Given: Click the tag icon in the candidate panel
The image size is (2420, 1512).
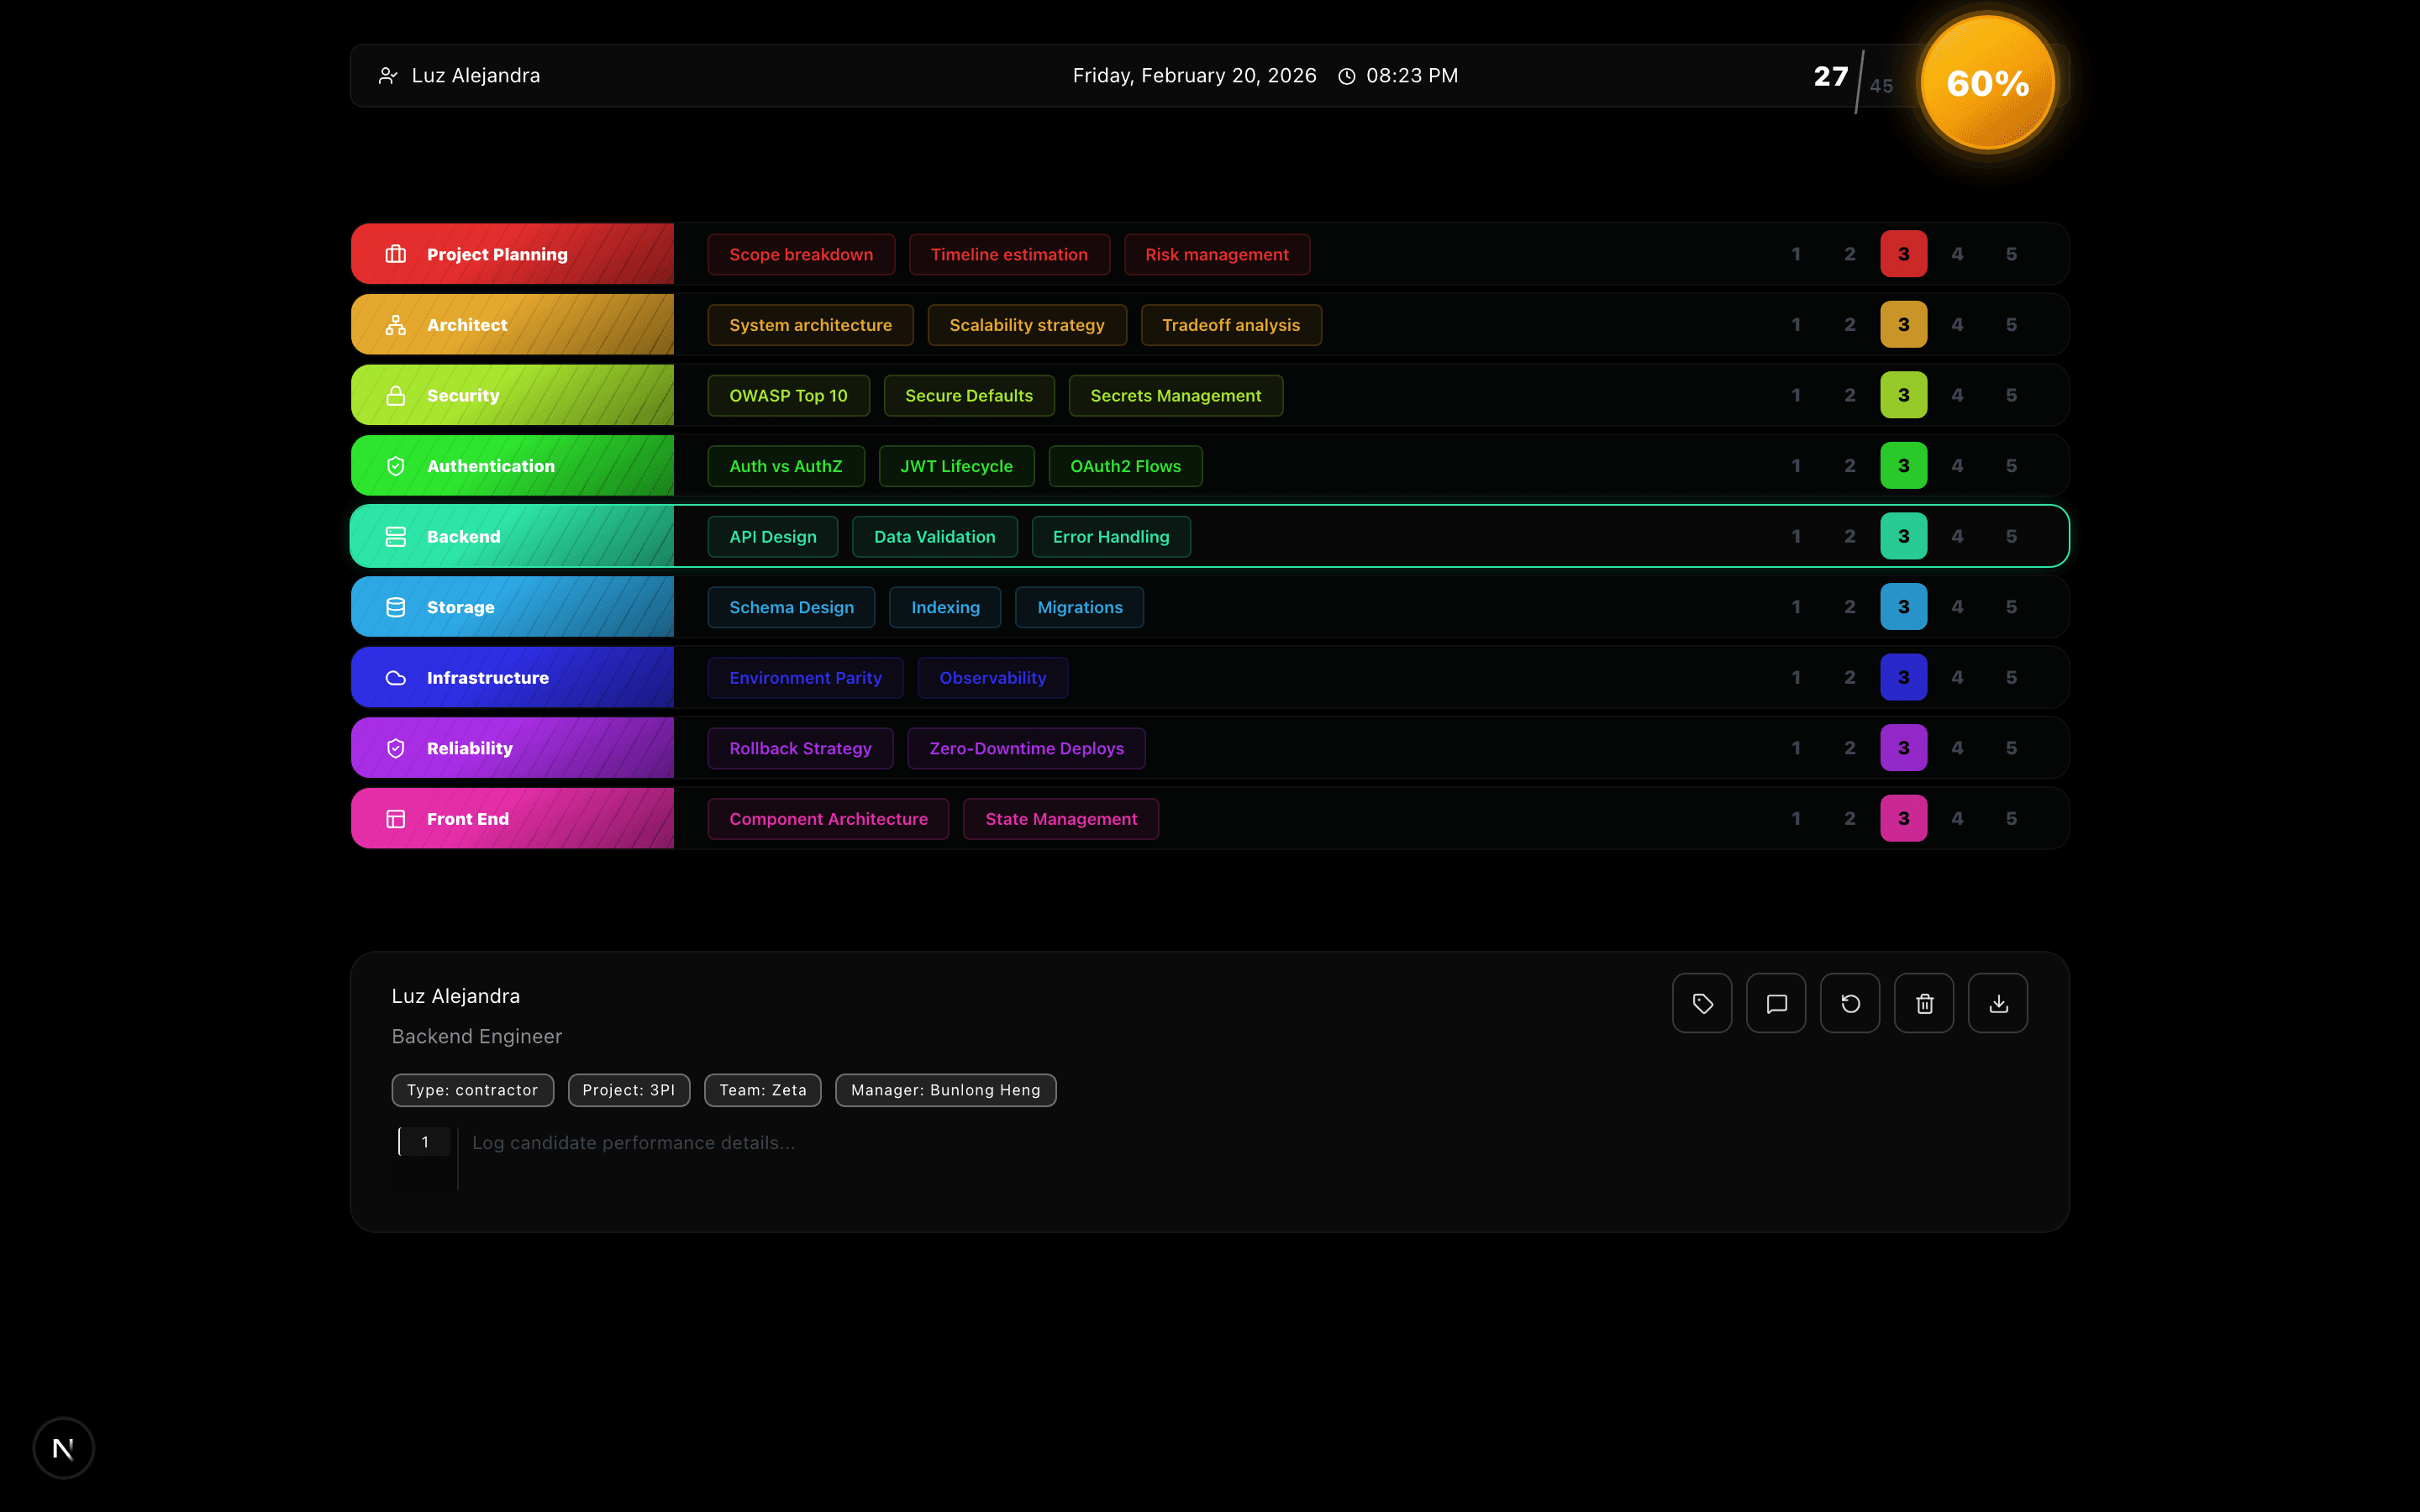Looking at the screenshot, I should pos(1702,1003).
